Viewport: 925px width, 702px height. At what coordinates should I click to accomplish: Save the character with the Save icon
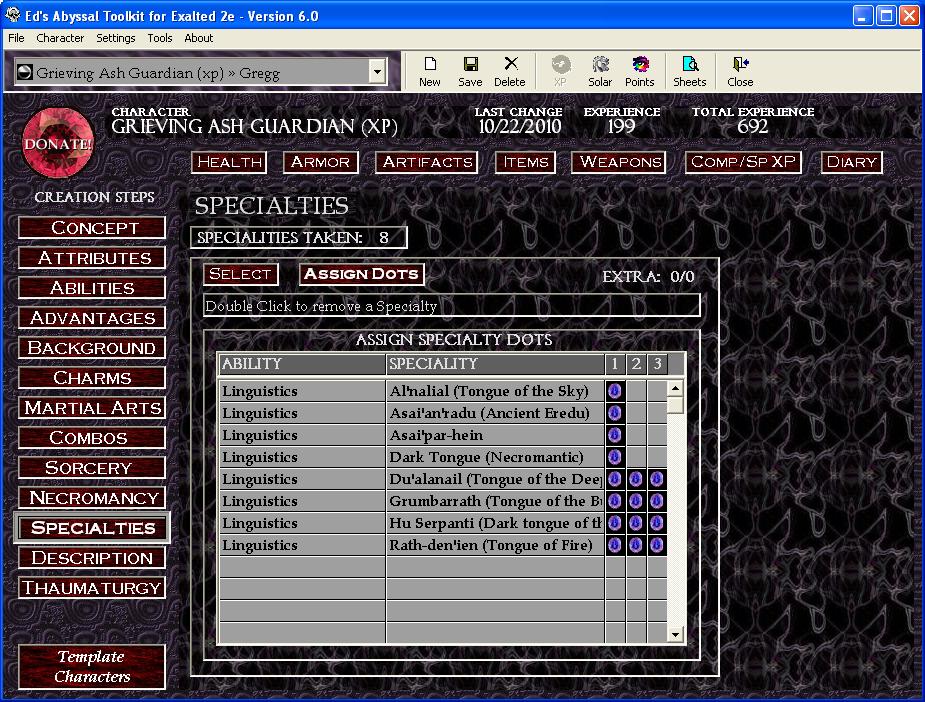click(470, 71)
